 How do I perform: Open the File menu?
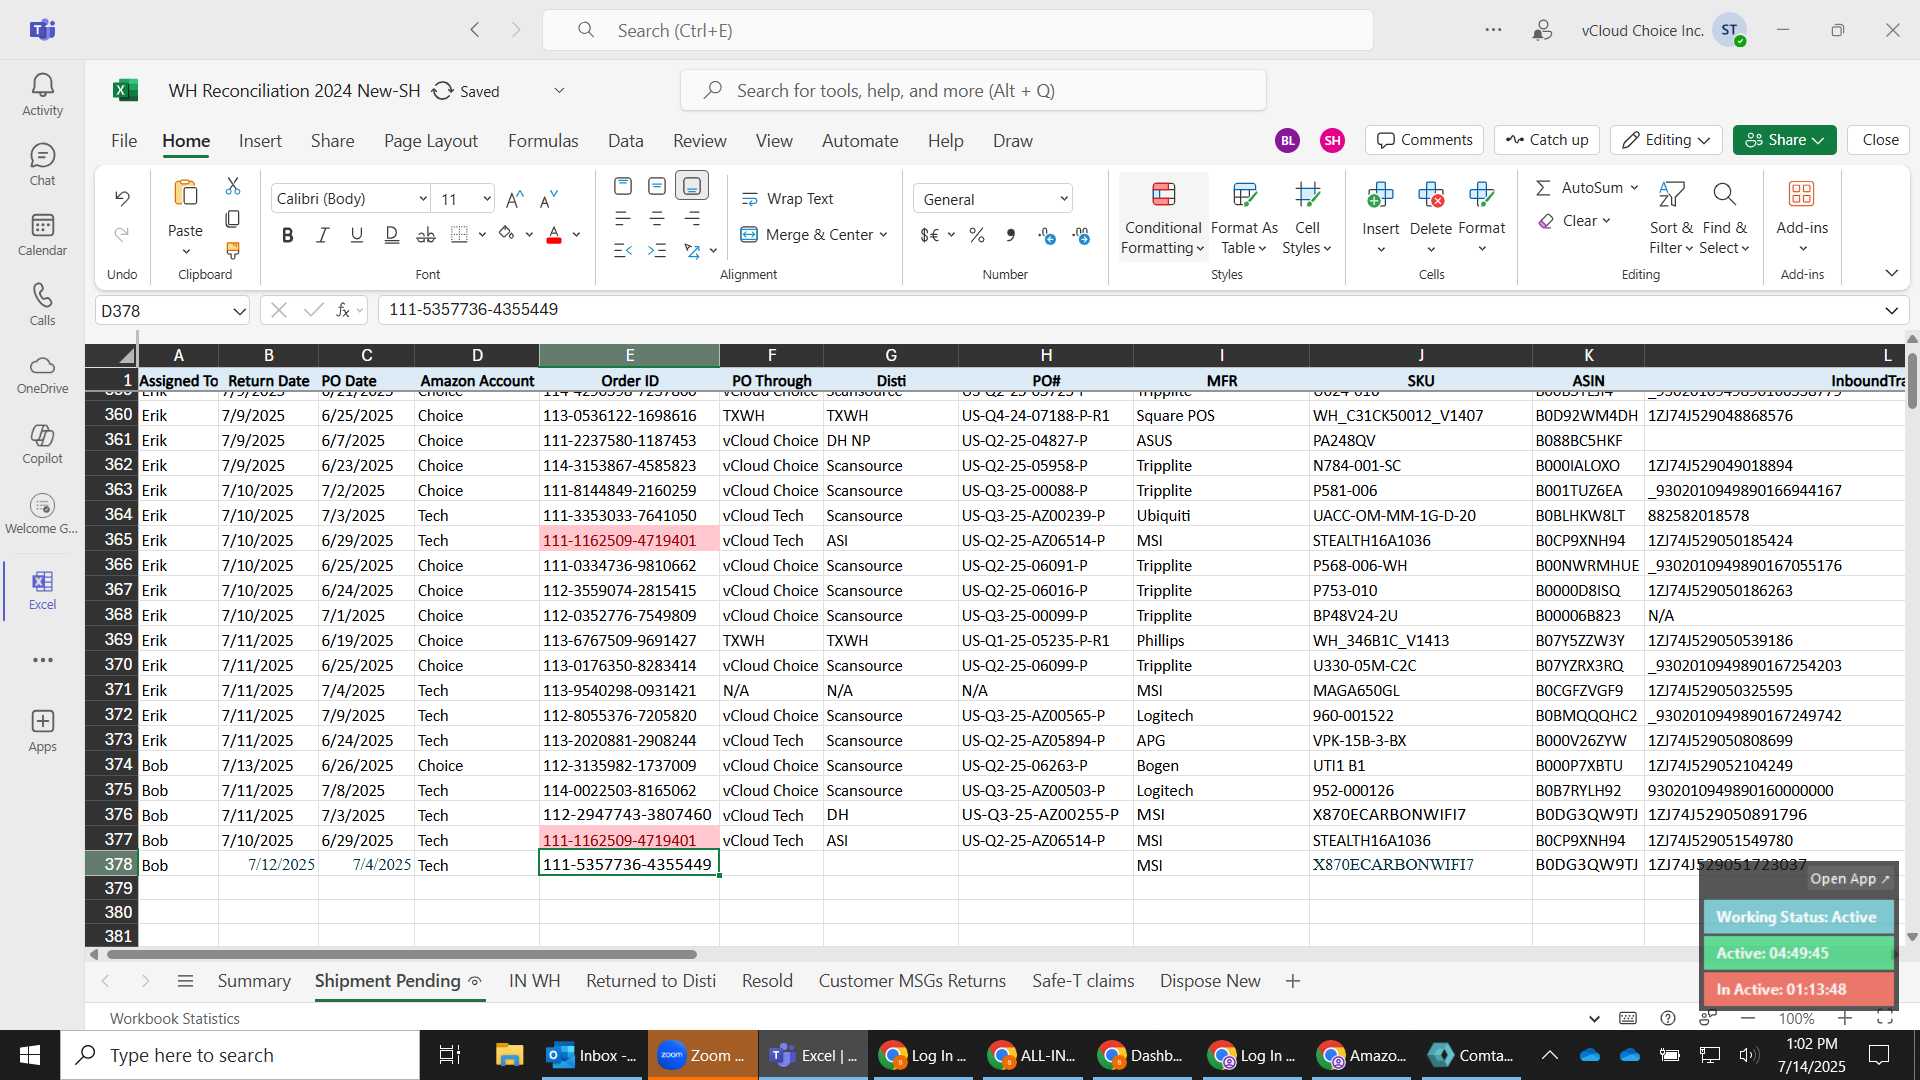point(124,141)
